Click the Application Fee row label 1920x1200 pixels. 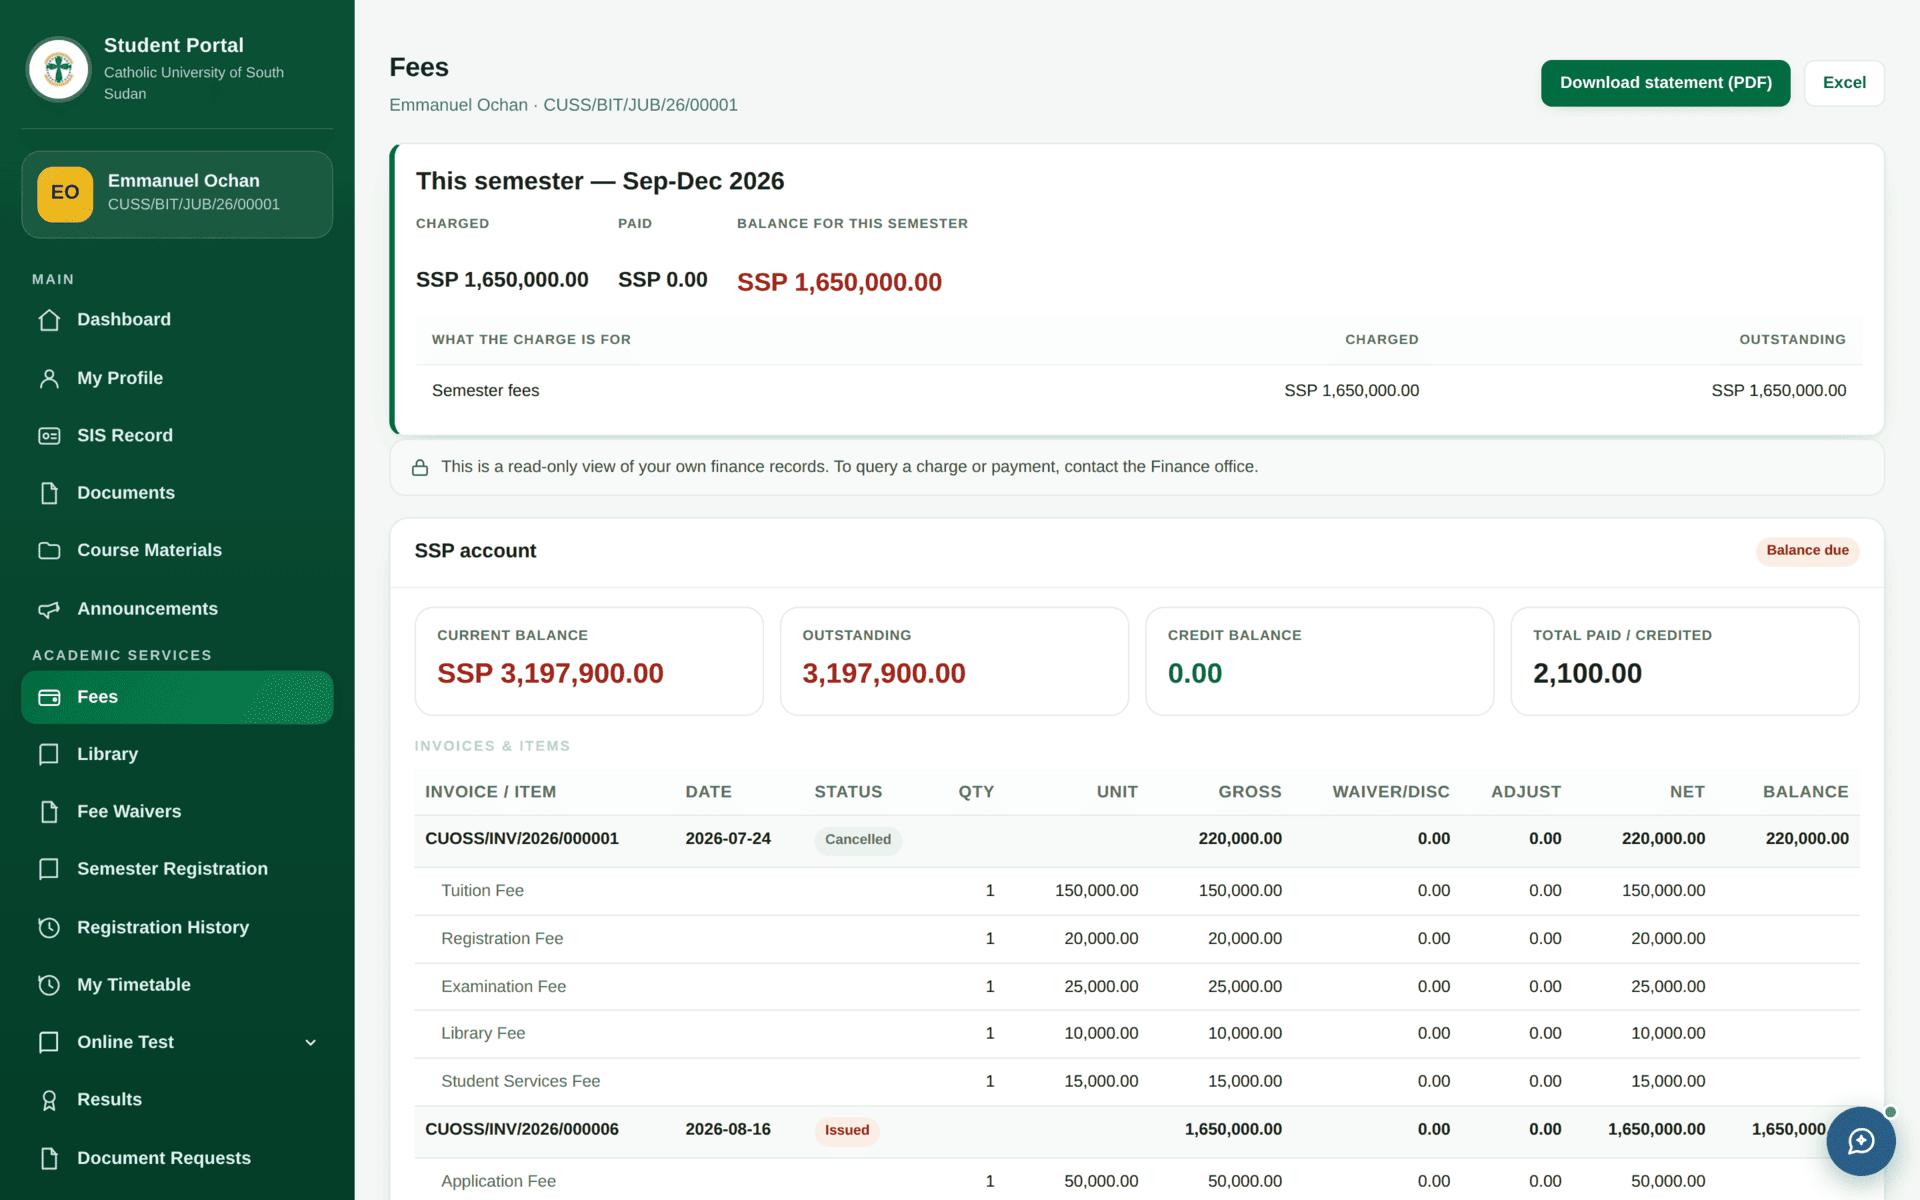pos(498,1181)
